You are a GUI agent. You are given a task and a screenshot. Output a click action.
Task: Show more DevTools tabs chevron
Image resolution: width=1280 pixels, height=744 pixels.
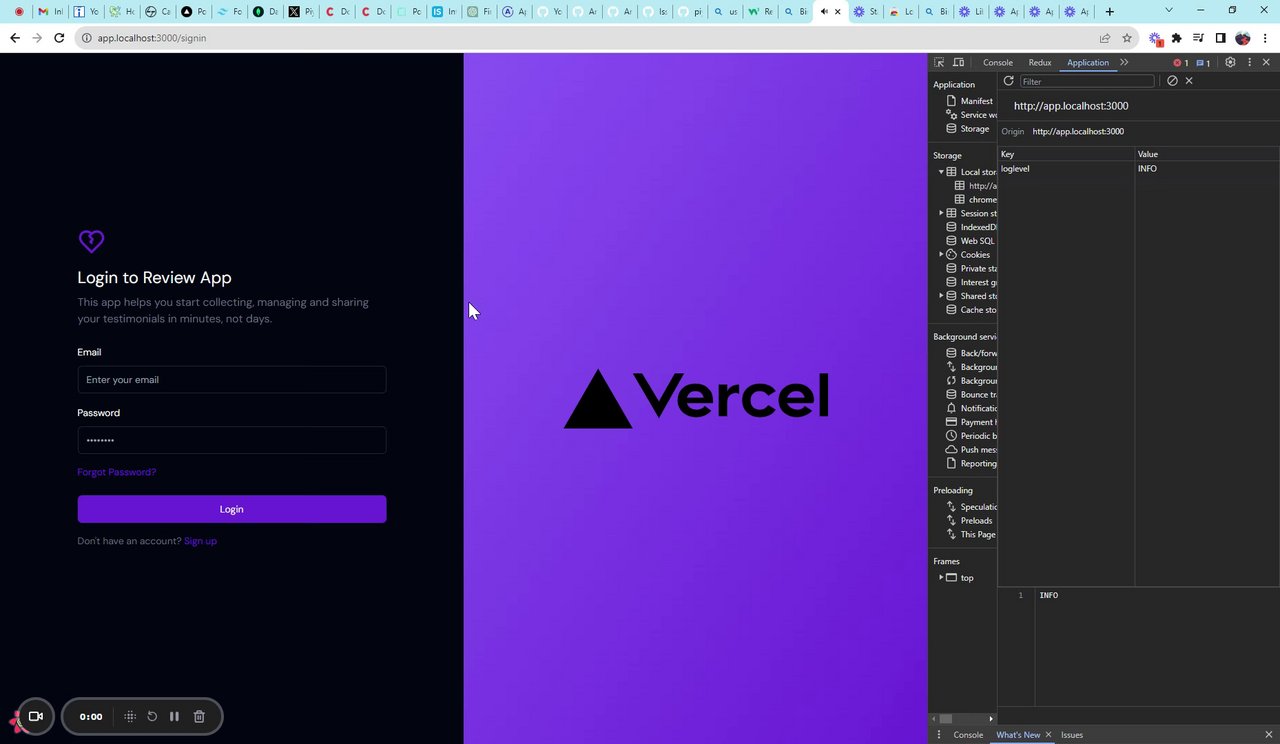click(1124, 62)
